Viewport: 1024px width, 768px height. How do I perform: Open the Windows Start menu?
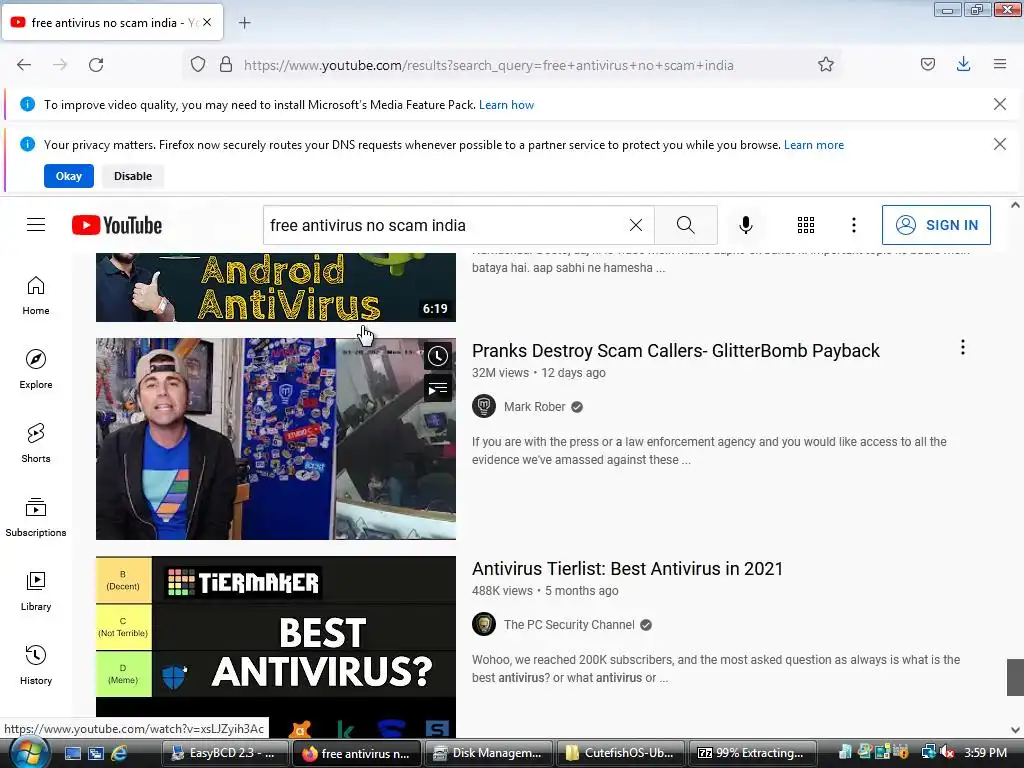[27, 753]
